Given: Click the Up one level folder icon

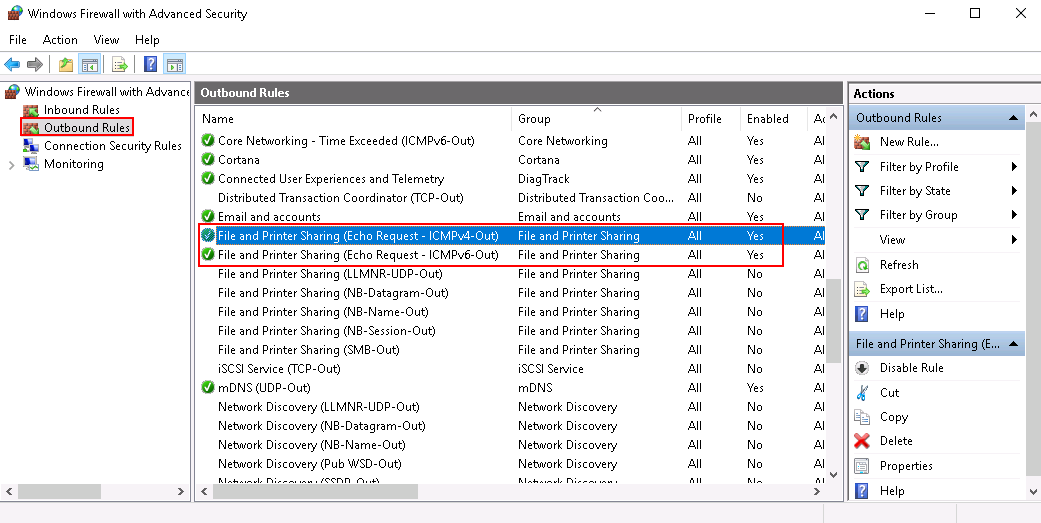Looking at the screenshot, I should click(65, 64).
